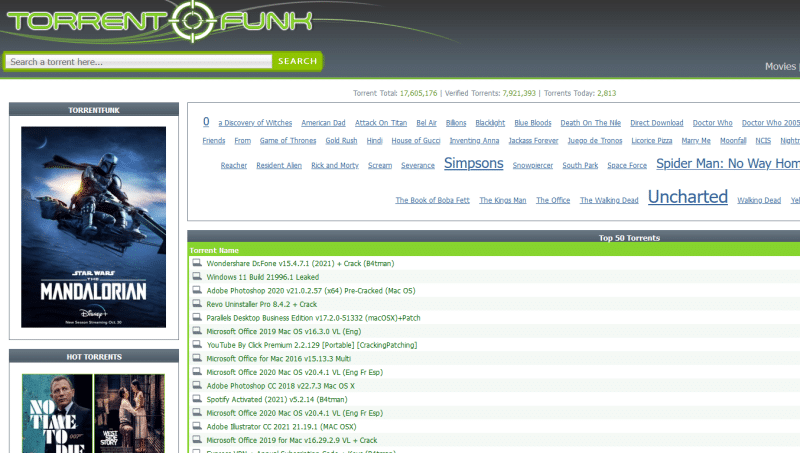Open Spotify Activated (2021) torrent link
The image size is (800, 453).
[x=277, y=399]
